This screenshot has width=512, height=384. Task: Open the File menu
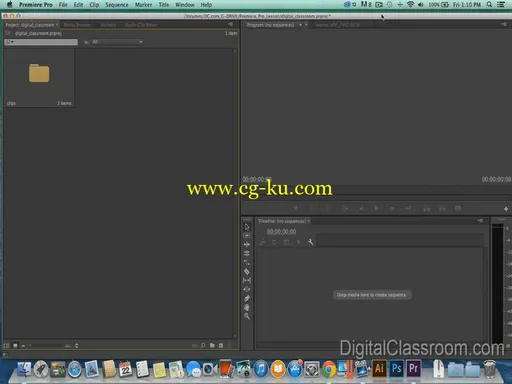click(x=63, y=5)
